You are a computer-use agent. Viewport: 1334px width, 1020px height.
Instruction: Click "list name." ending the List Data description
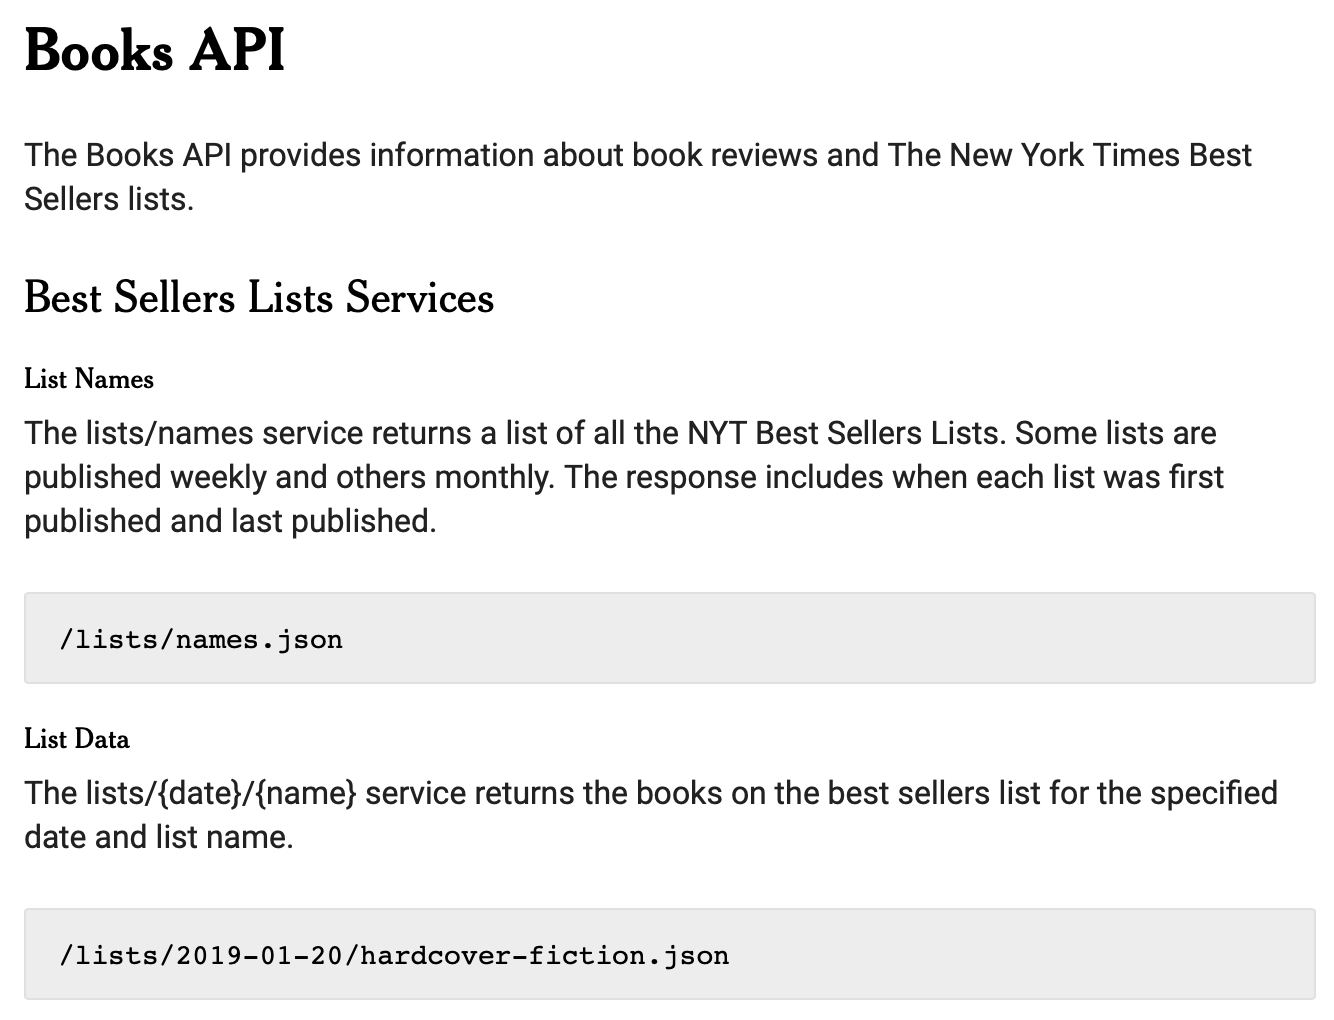click(x=226, y=837)
